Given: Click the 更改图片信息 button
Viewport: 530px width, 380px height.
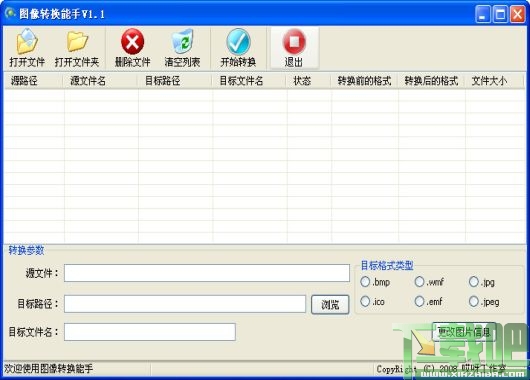Looking at the screenshot, I should tap(464, 332).
